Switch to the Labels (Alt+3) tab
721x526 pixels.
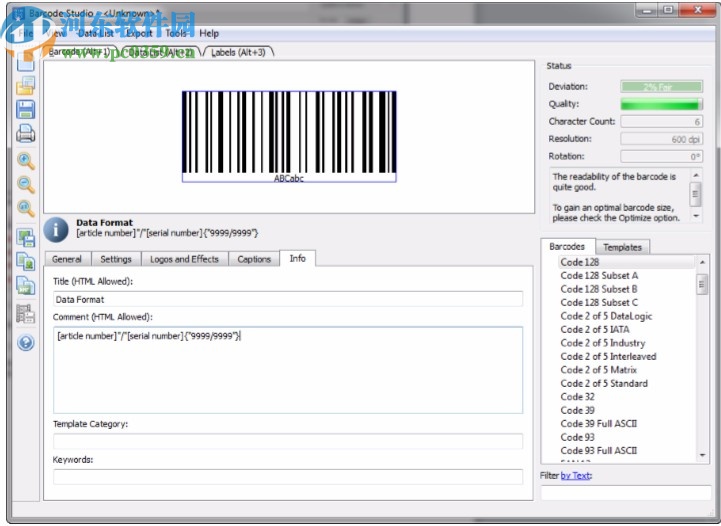click(238, 52)
